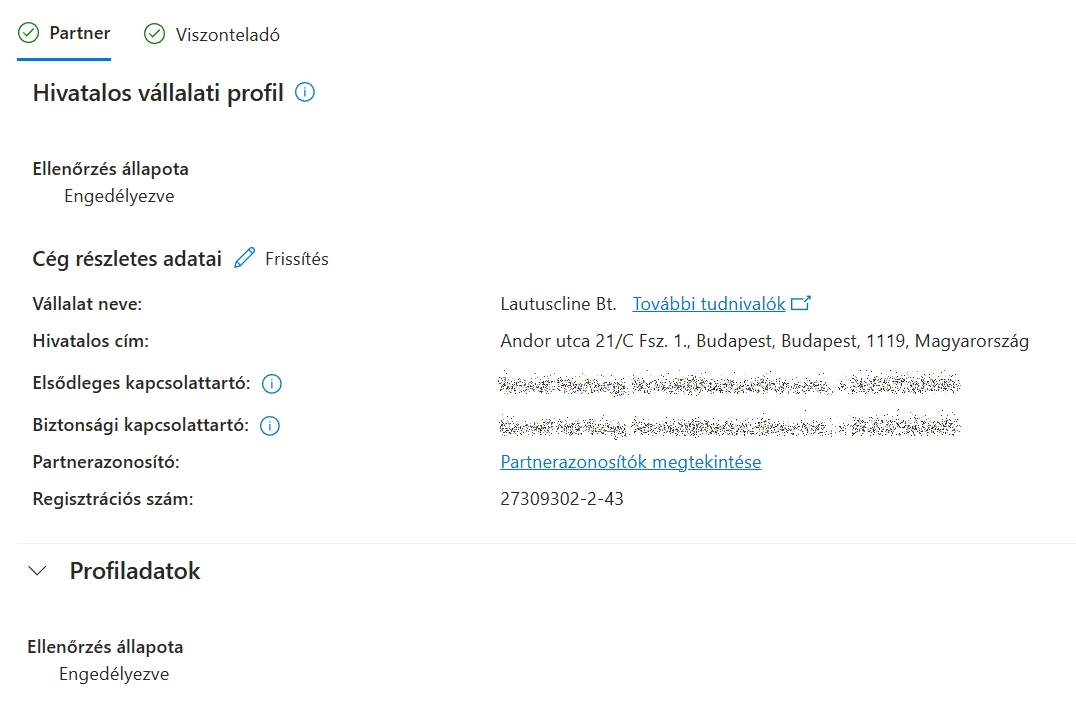Open Partnerazonosítók megtekintése link

point(630,462)
